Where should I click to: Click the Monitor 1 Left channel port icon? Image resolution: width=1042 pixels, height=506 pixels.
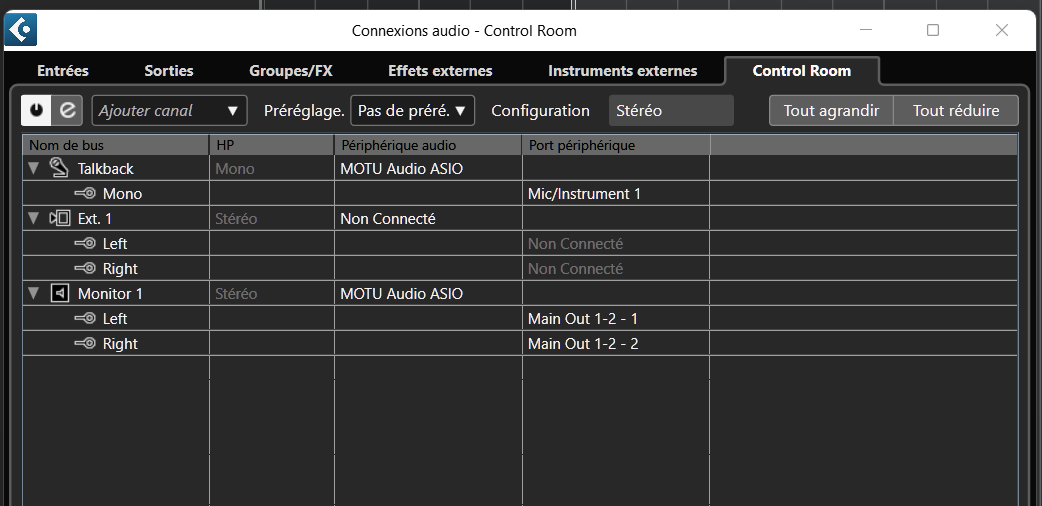85,319
